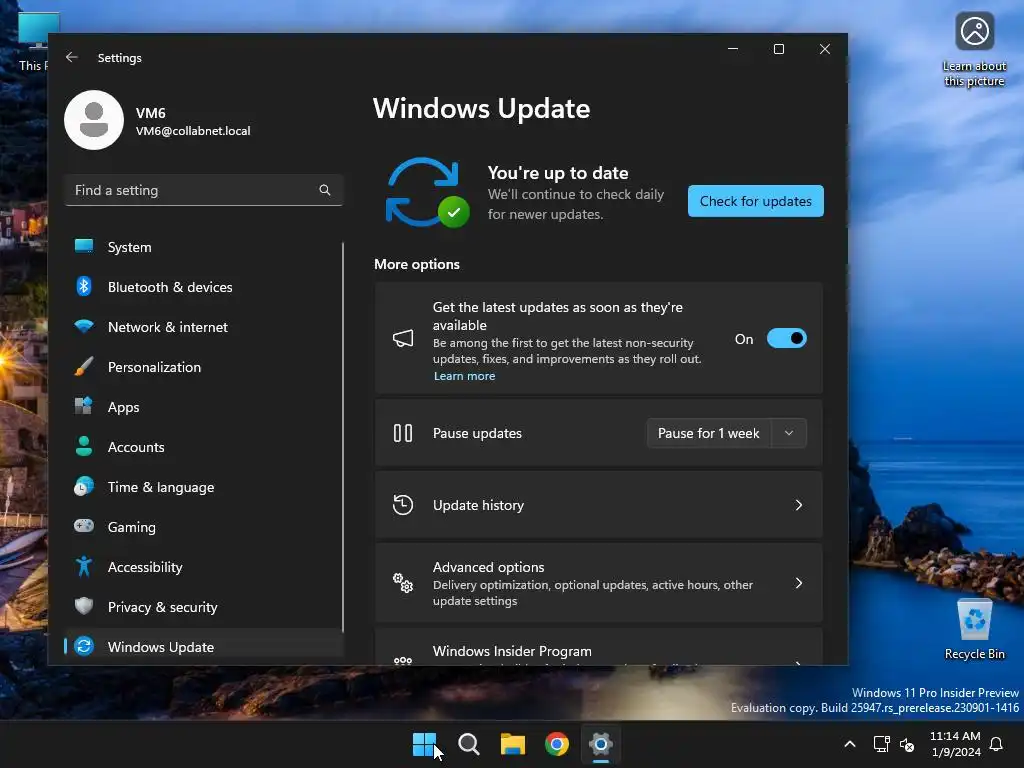Open the Windows Start menu
The width and height of the screenshot is (1024, 768).
pos(424,743)
